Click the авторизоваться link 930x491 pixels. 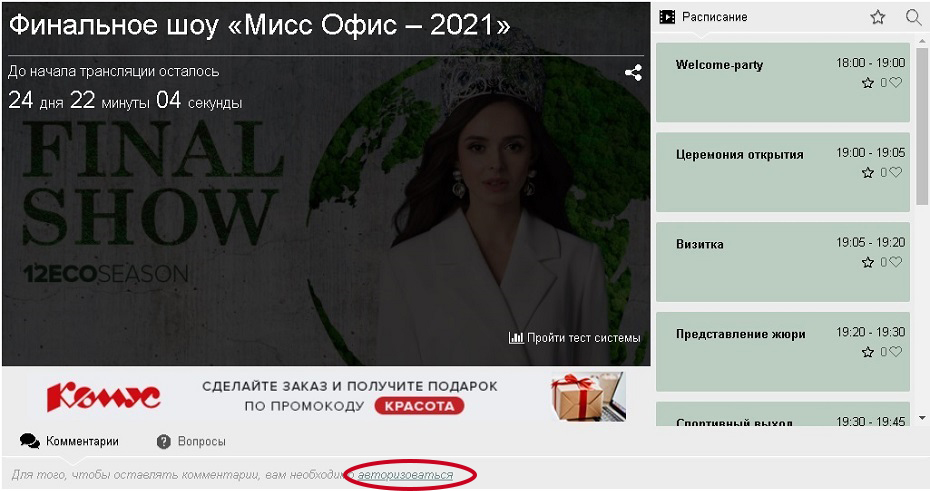(405, 475)
